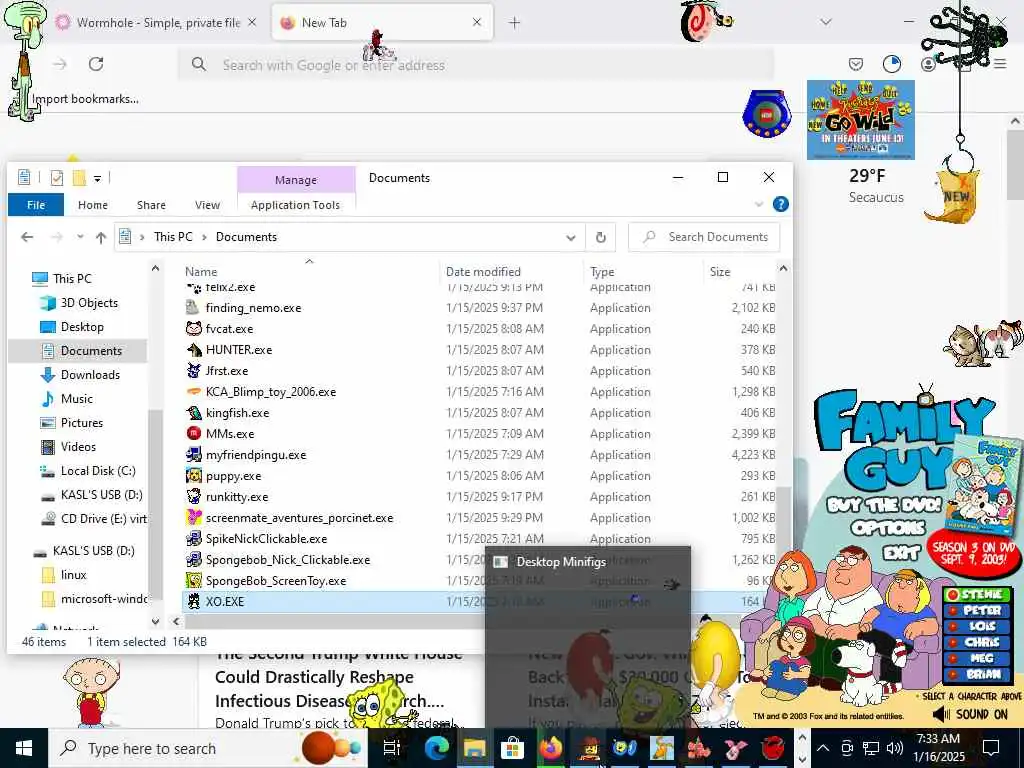Click Explorer Help question mark icon
The height and width of the screenshot is (768, 1024).
coord(780,204)
